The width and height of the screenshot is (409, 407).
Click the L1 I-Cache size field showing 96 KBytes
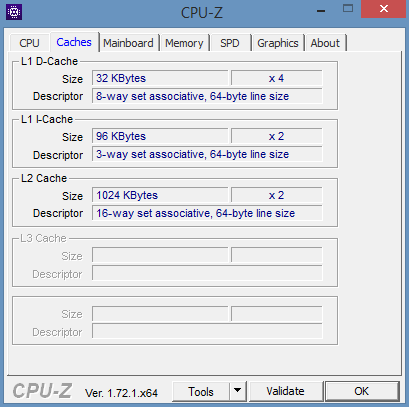tap(160, 136)
